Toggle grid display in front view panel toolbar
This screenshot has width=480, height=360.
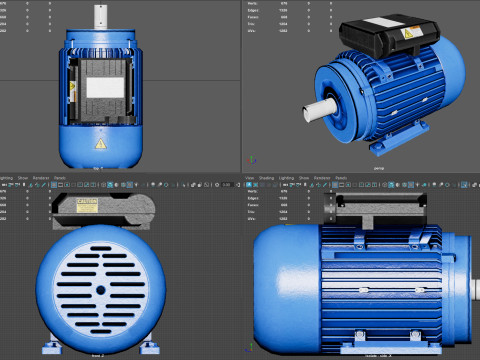coord(54,184)
